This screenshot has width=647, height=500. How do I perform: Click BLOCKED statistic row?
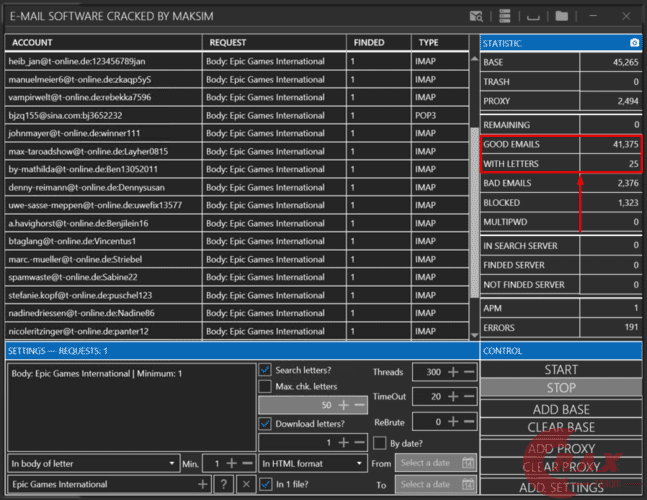561,203
